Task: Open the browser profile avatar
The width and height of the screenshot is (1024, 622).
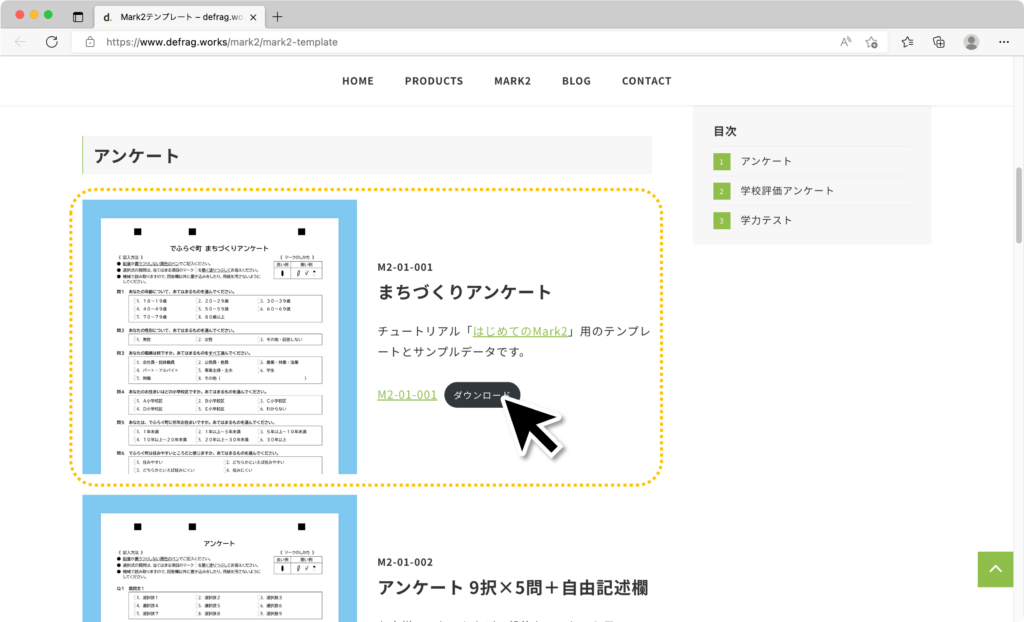Action: coord(971,42)
